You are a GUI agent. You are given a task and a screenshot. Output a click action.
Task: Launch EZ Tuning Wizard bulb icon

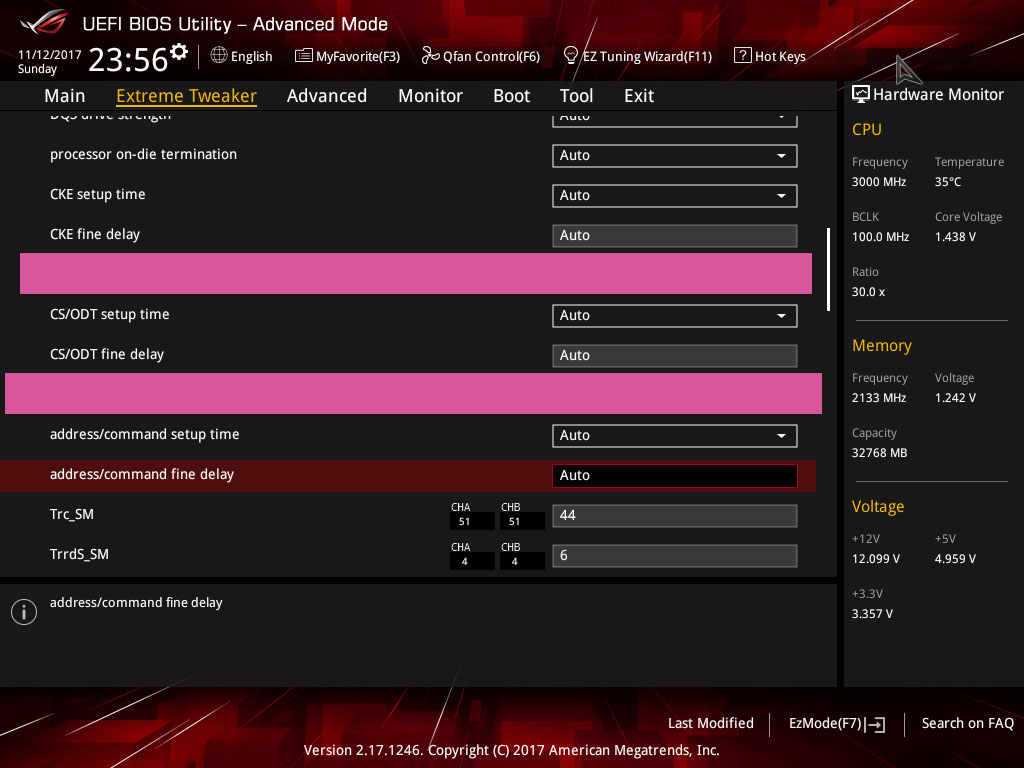(x=570, y=56)
